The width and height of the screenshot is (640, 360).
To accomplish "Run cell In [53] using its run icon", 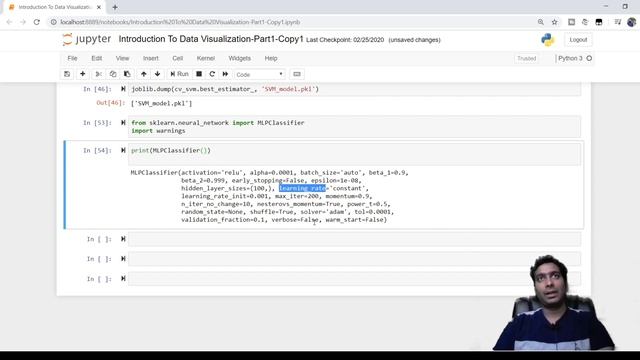I will (x=123, y=122).
